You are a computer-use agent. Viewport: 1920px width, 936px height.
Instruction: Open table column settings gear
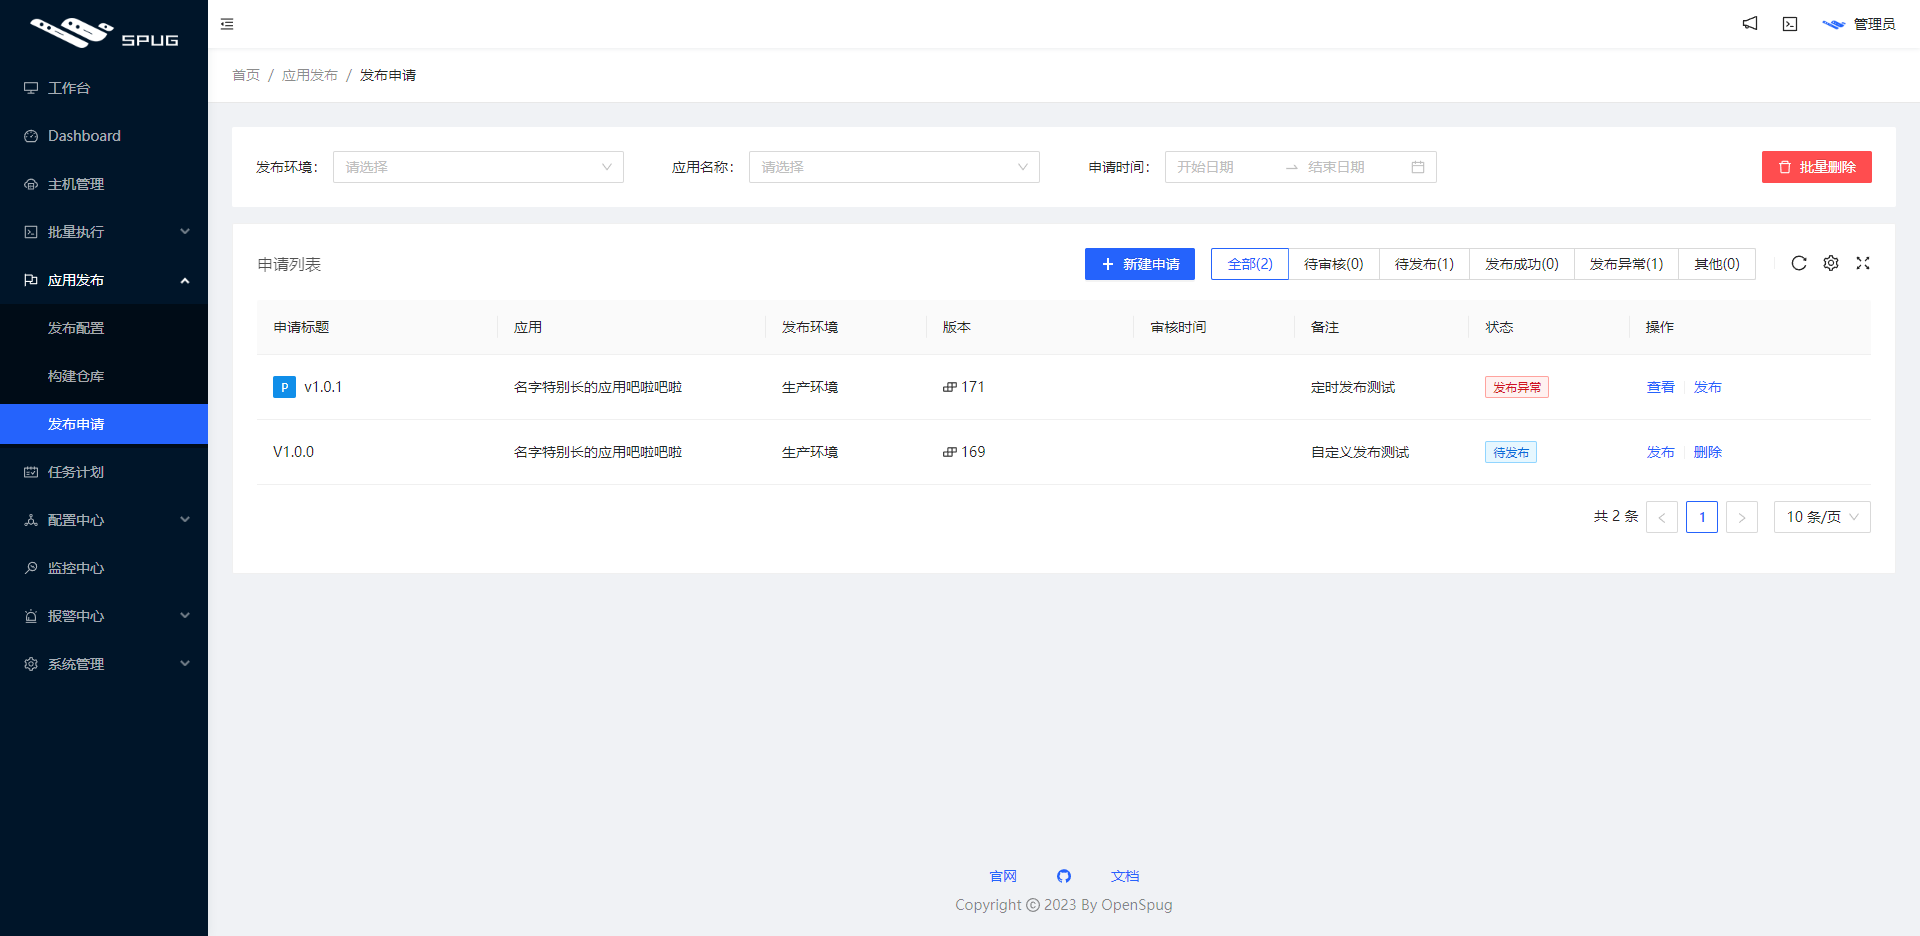[x=1831, y=263]
